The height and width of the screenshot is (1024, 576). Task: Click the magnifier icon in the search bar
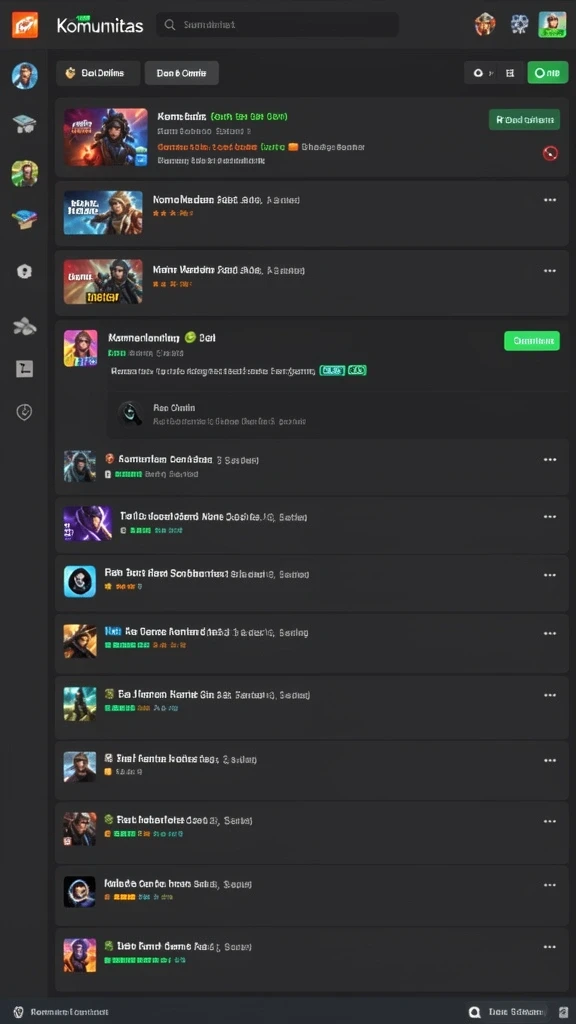tap(170, 25)
